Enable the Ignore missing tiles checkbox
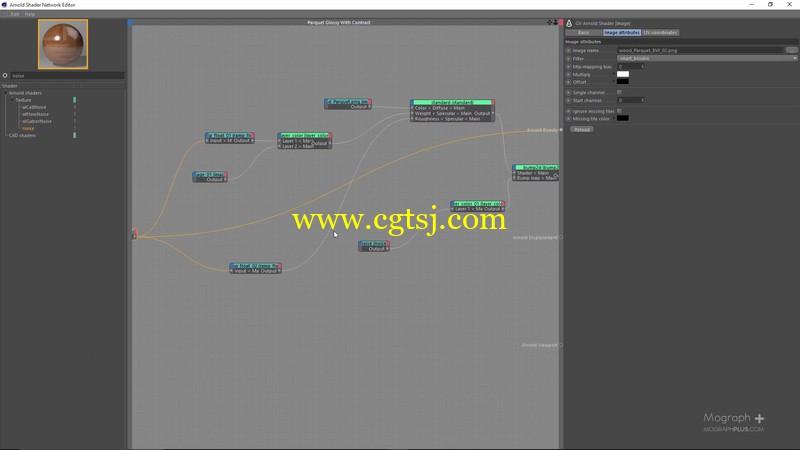Image resolution: width=800 pixels, height=450 pixels. [619, 111]
